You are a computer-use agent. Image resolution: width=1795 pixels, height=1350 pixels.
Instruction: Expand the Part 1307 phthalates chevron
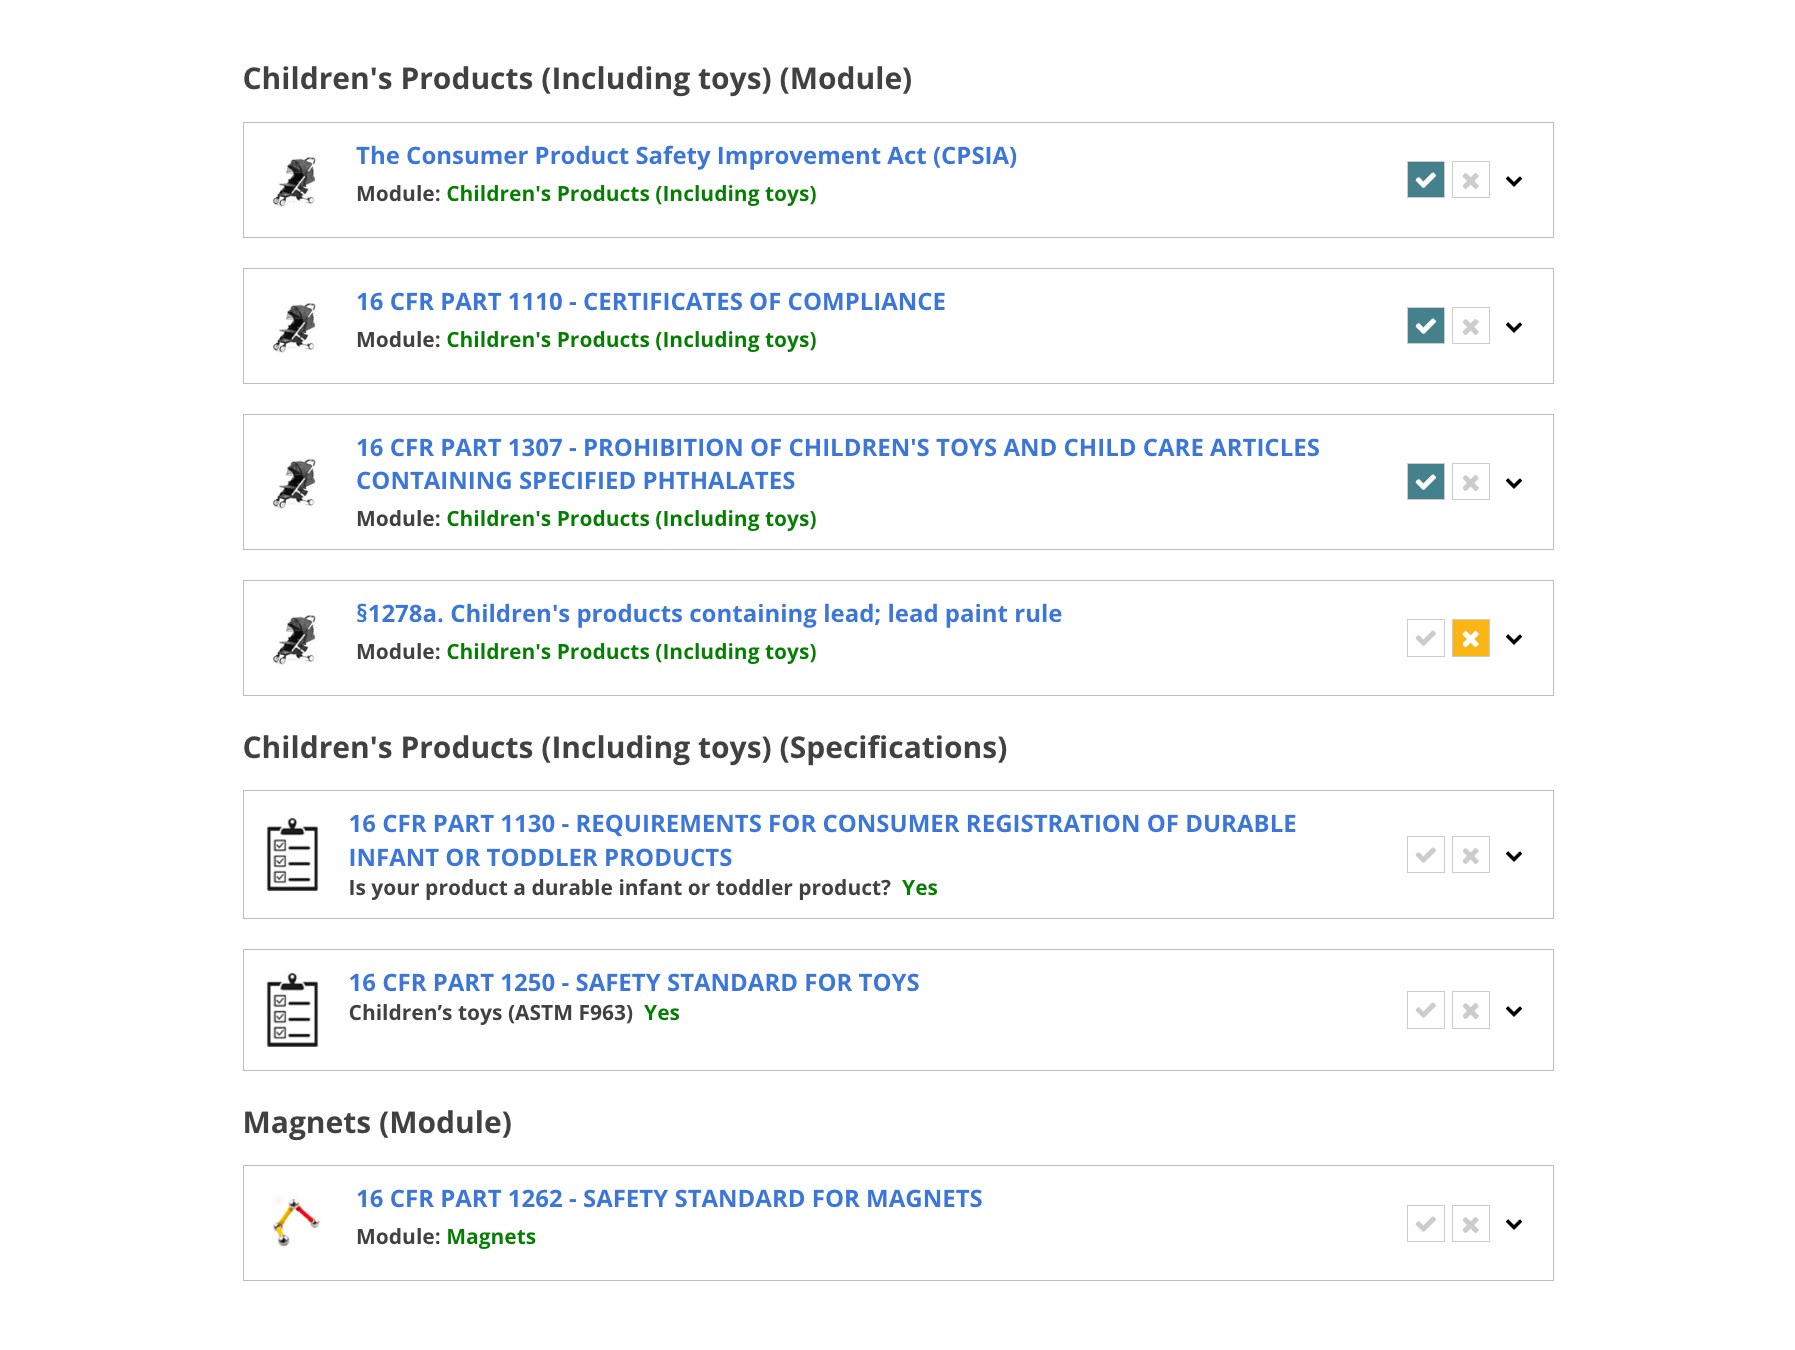click(x=1514, y=483)
